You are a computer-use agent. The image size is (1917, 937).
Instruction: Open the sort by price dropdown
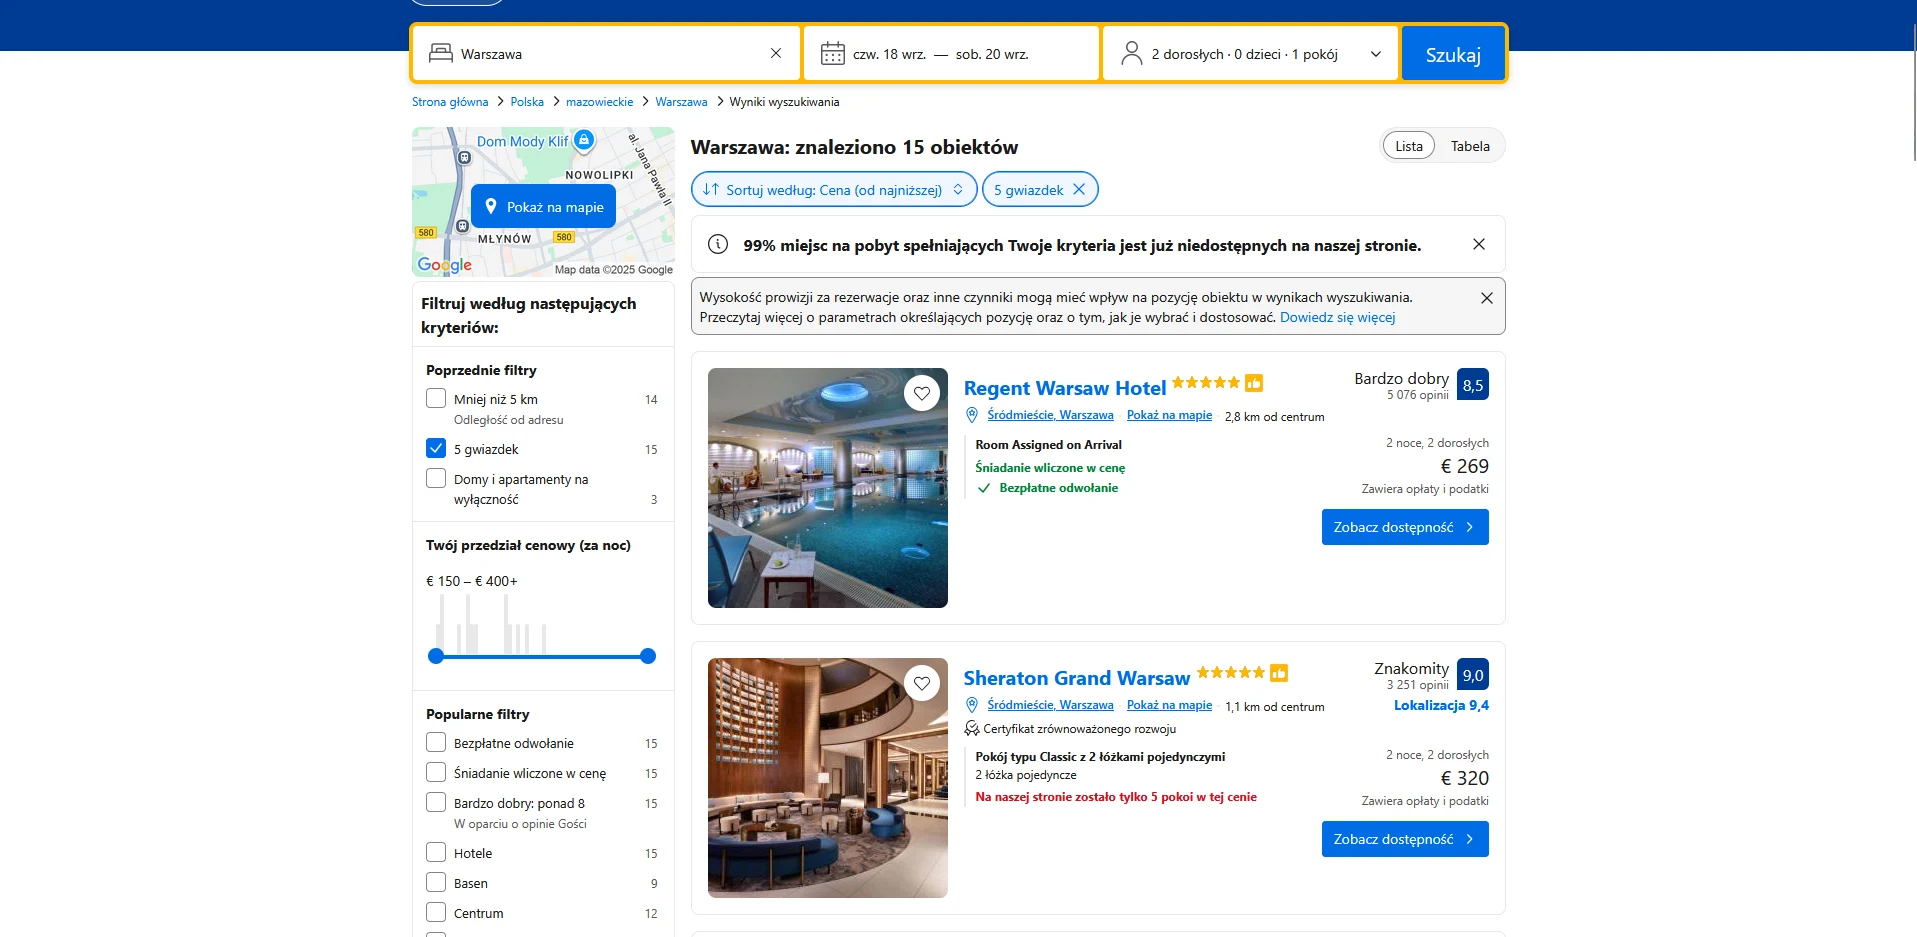point(833,190)
